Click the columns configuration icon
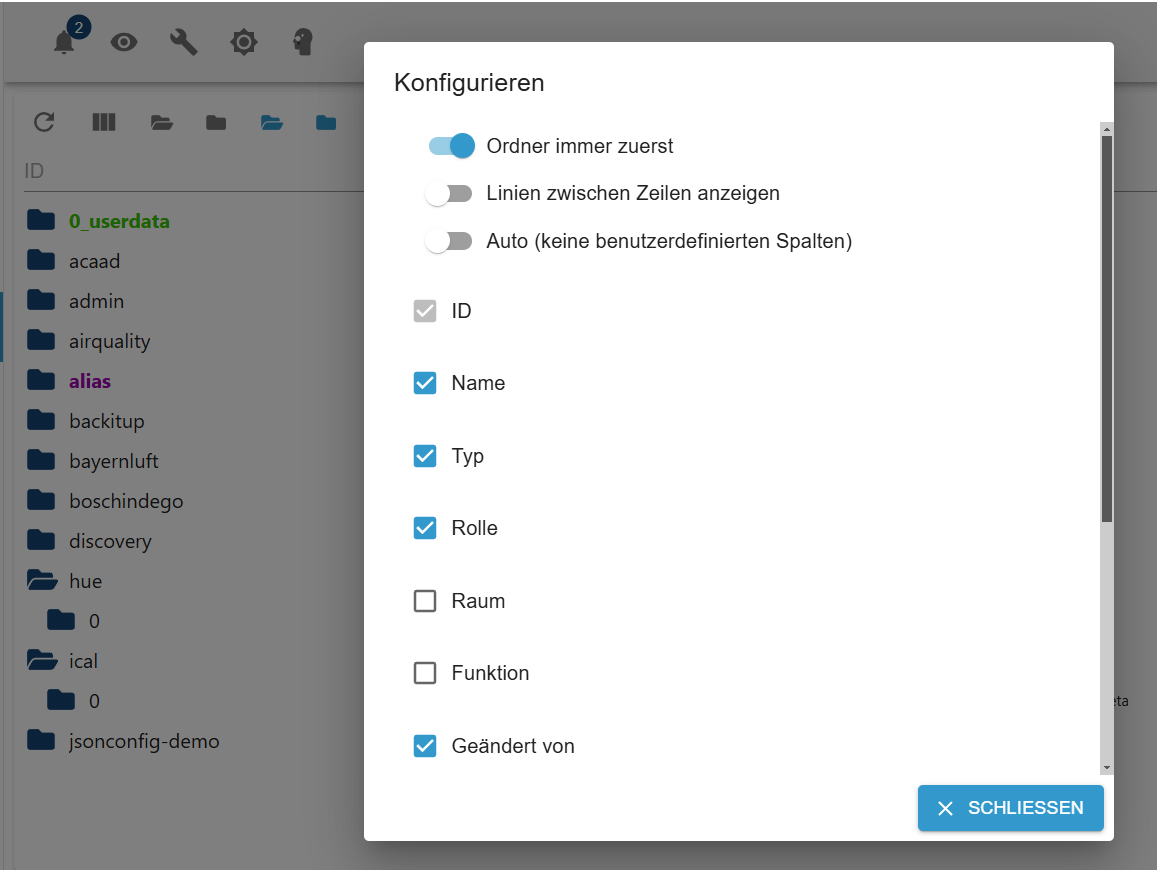1157x870 pixels. click(104, 122)
